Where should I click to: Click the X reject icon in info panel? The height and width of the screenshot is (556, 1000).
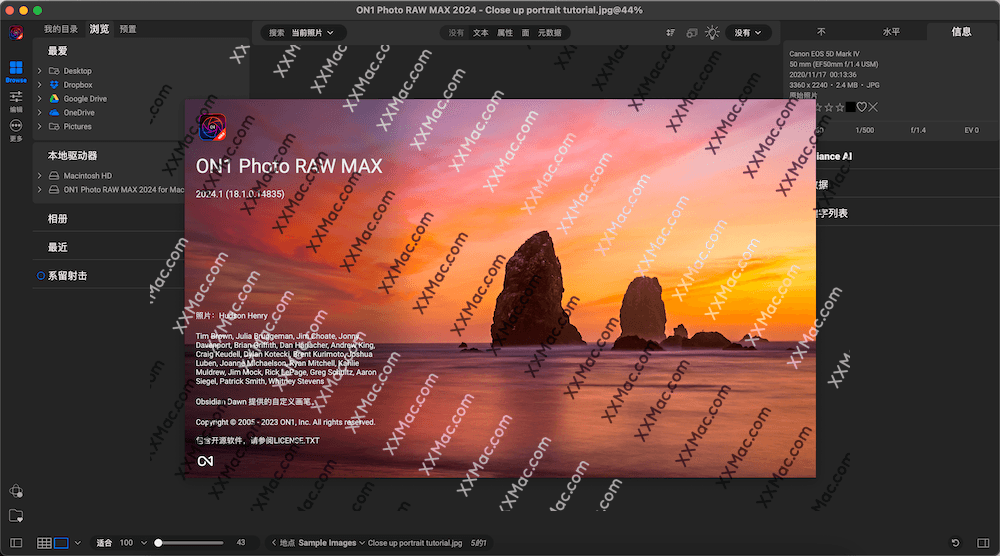(x=873, y=107)
